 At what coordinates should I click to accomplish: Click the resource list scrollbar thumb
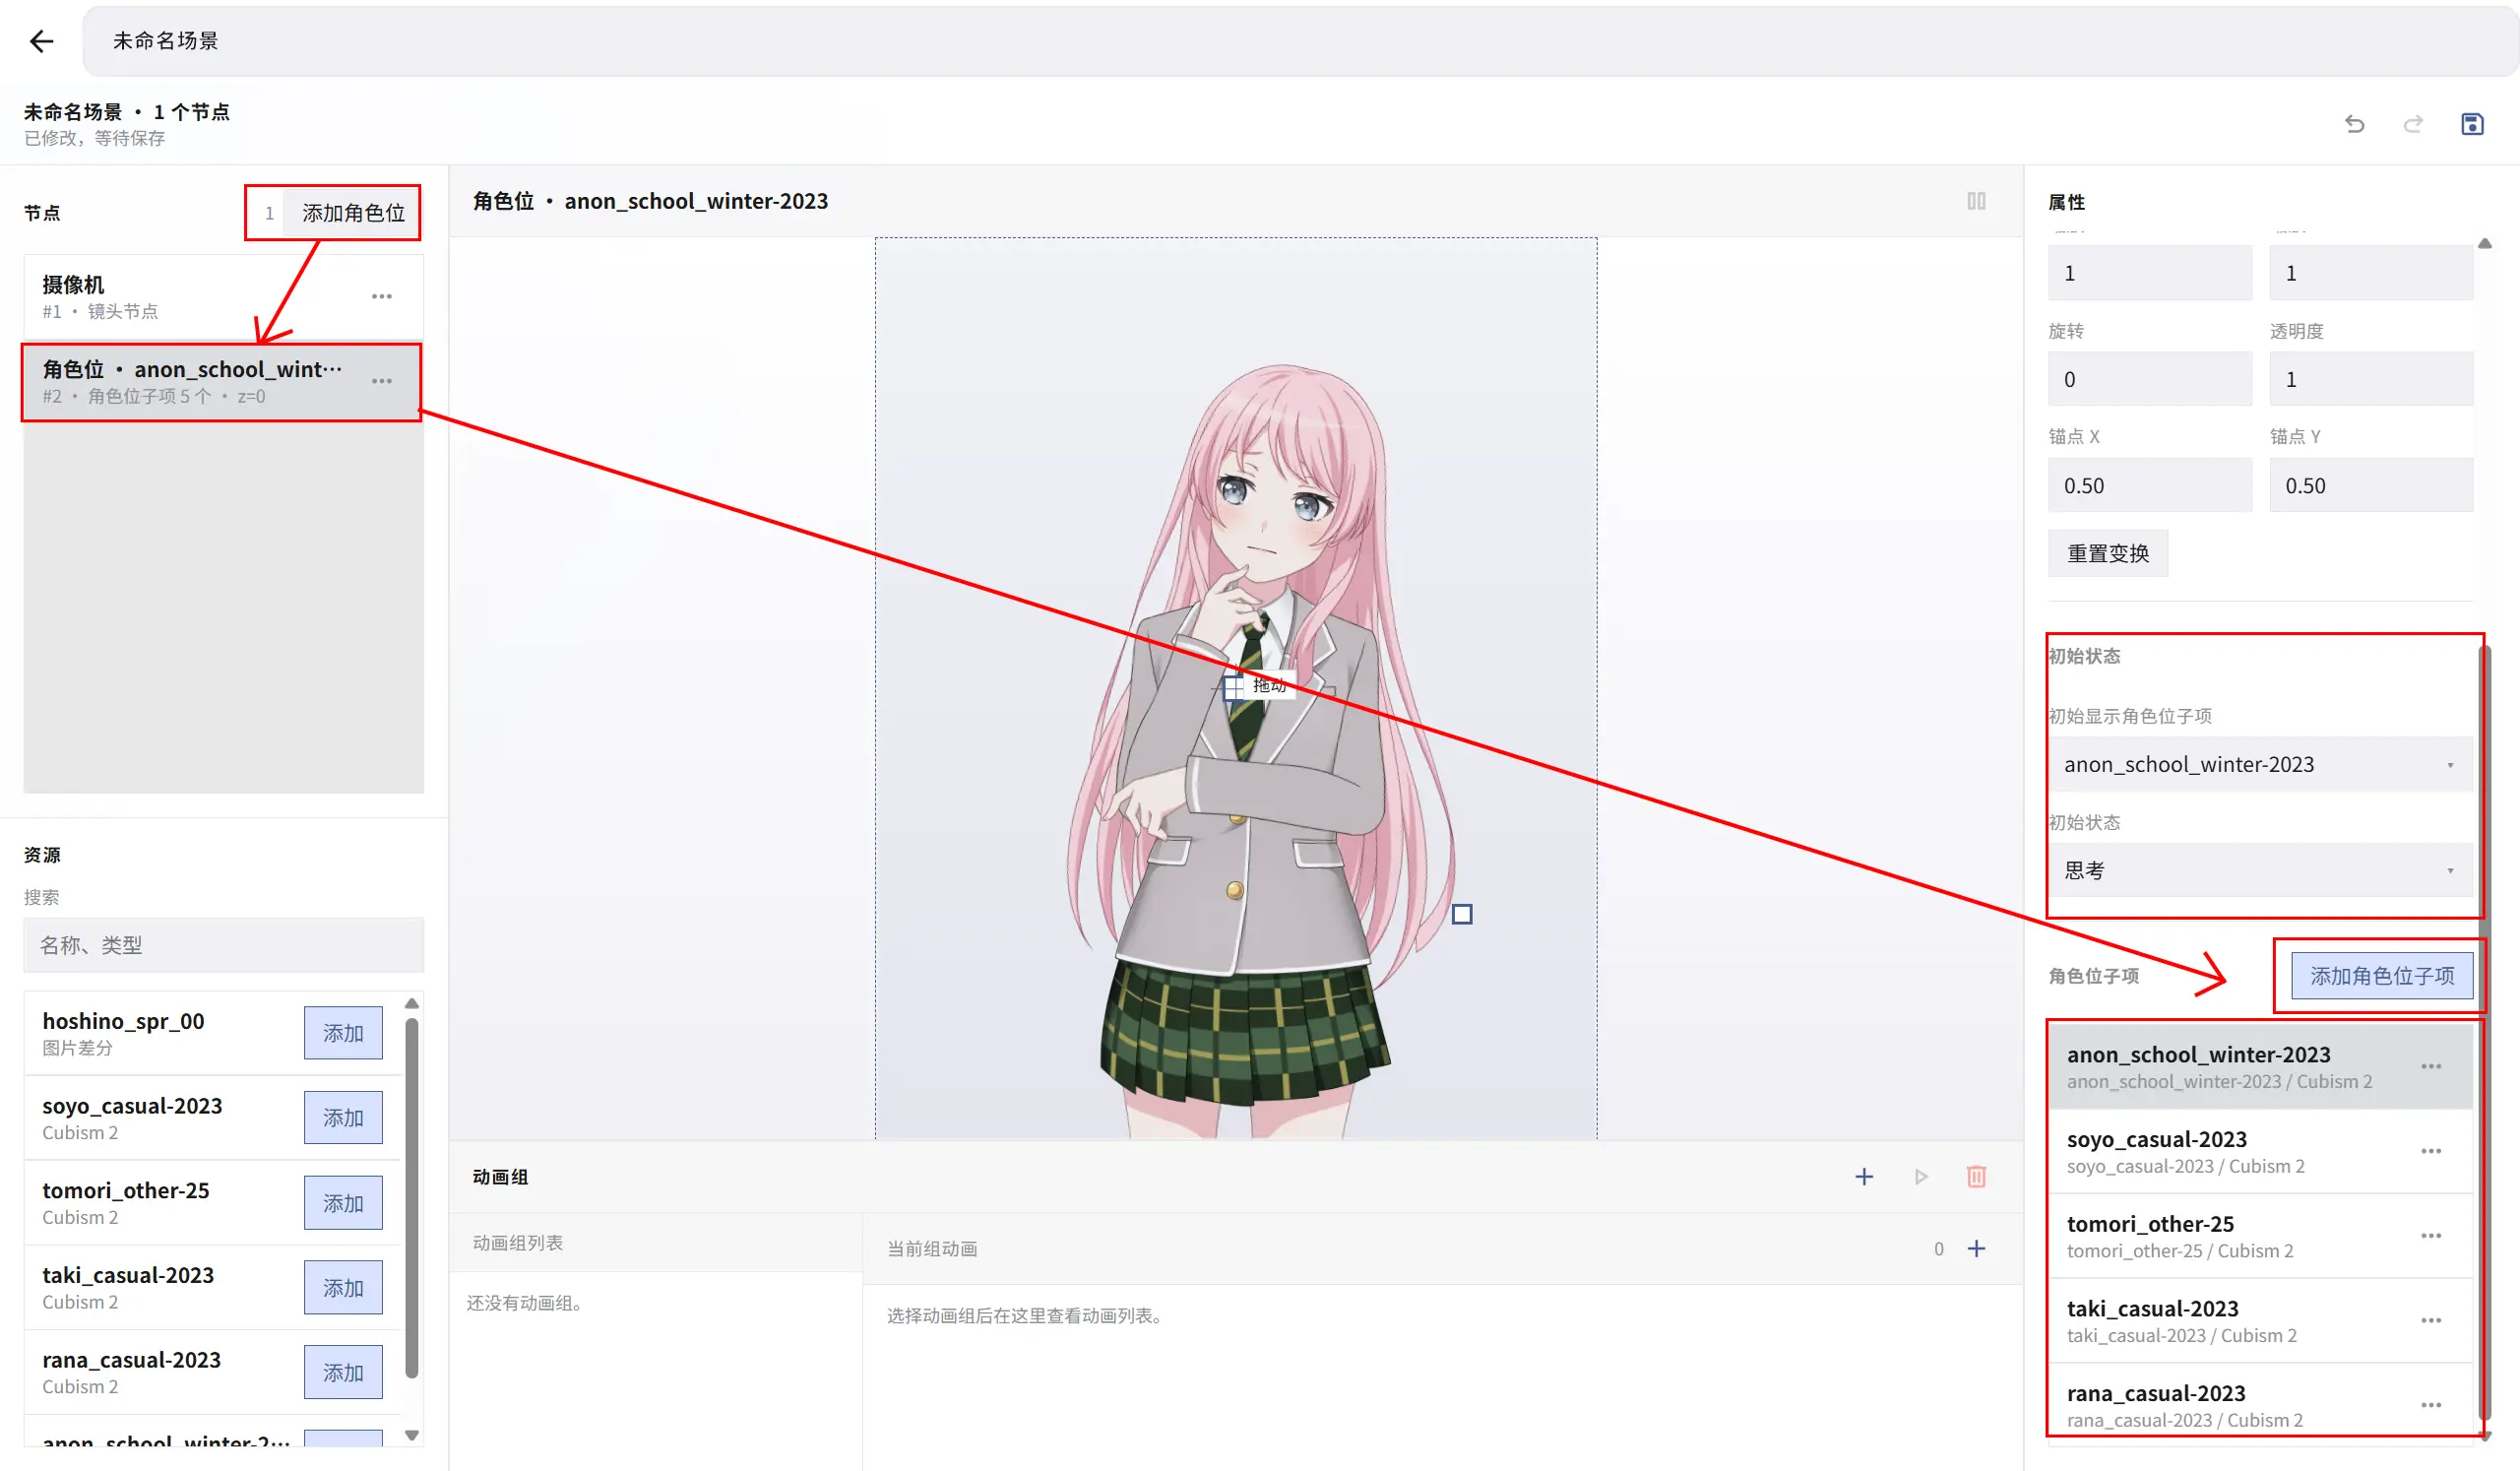[x=412, y=1198]
